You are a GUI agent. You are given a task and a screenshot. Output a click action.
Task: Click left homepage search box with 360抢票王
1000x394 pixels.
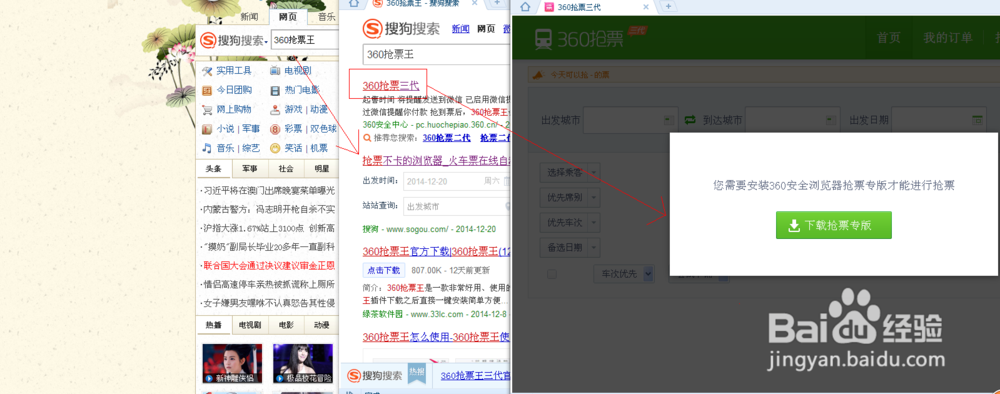(x=305, y=40)
